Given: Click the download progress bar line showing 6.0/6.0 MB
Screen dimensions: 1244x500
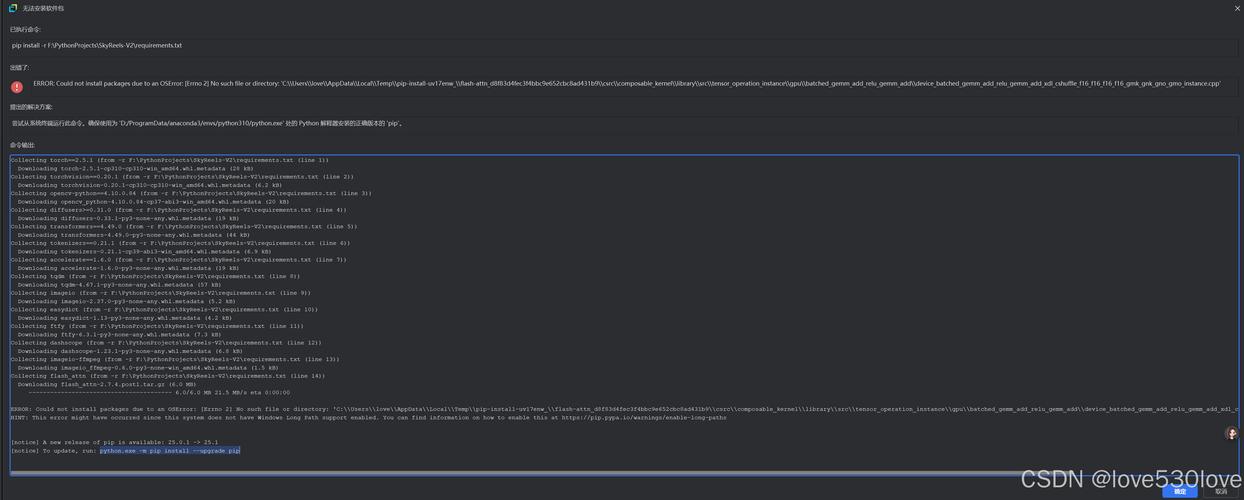Looking at the screenshot, I should click(159, 392).
